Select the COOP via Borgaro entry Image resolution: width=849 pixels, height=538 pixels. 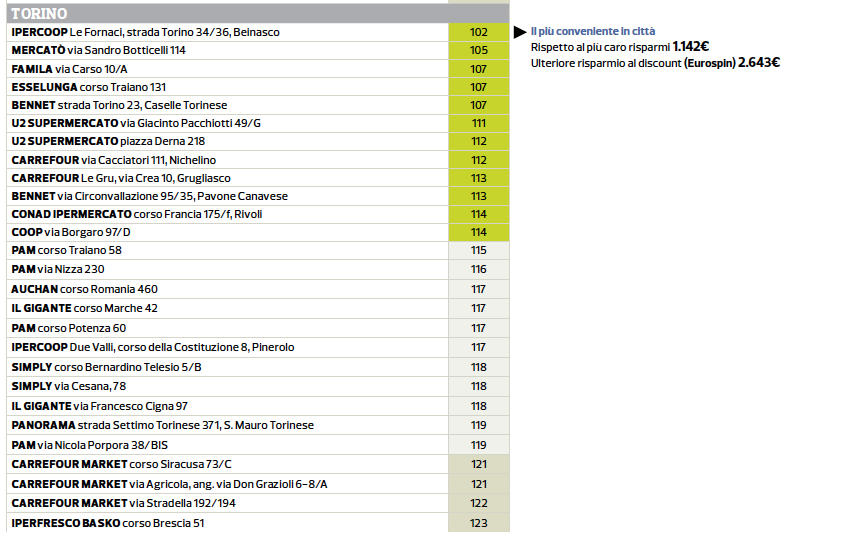[70, 232]
